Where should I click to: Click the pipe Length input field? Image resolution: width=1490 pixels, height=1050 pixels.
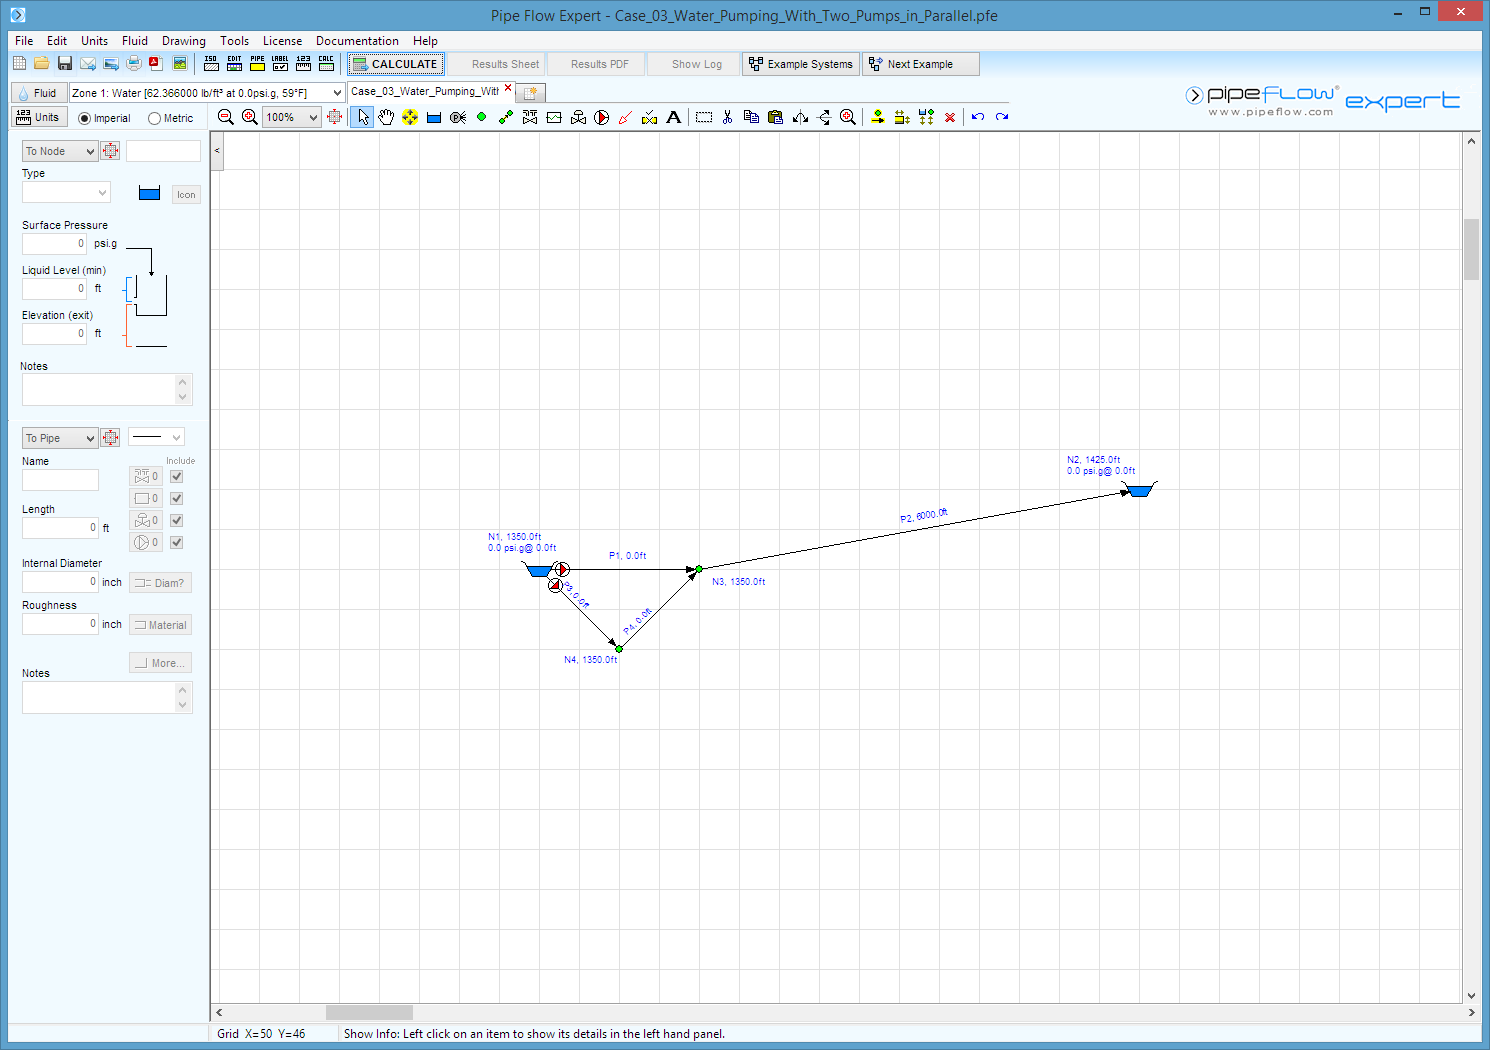(60, 528)
